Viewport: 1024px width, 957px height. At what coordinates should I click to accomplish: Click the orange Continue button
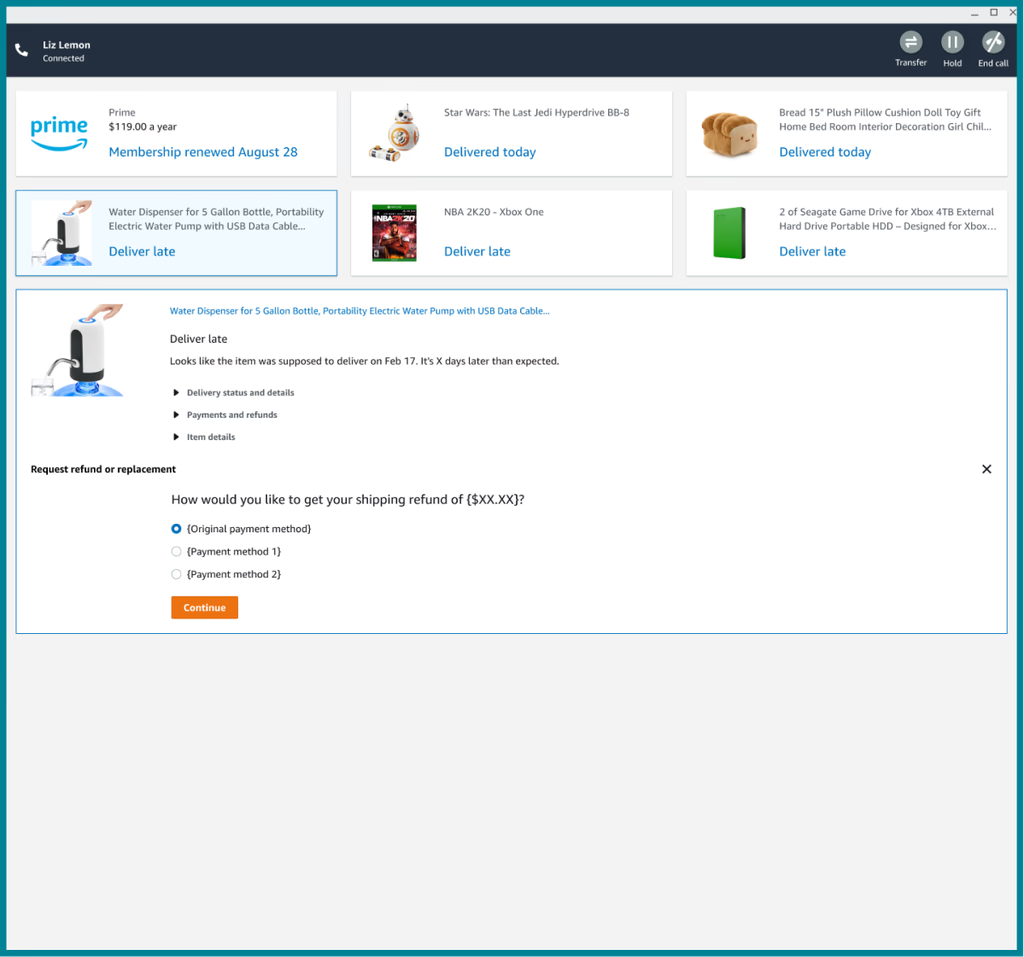point(204,608)
